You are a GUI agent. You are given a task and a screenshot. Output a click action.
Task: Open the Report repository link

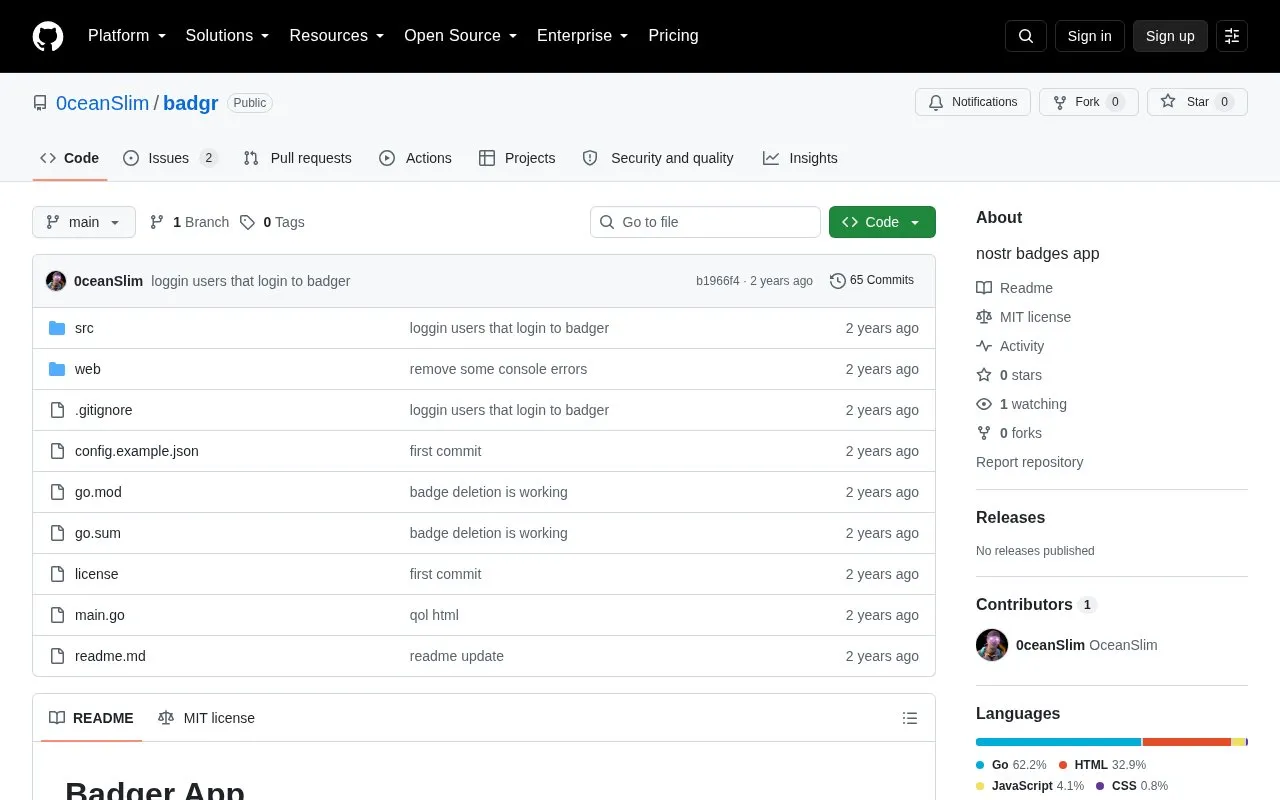1029,462
